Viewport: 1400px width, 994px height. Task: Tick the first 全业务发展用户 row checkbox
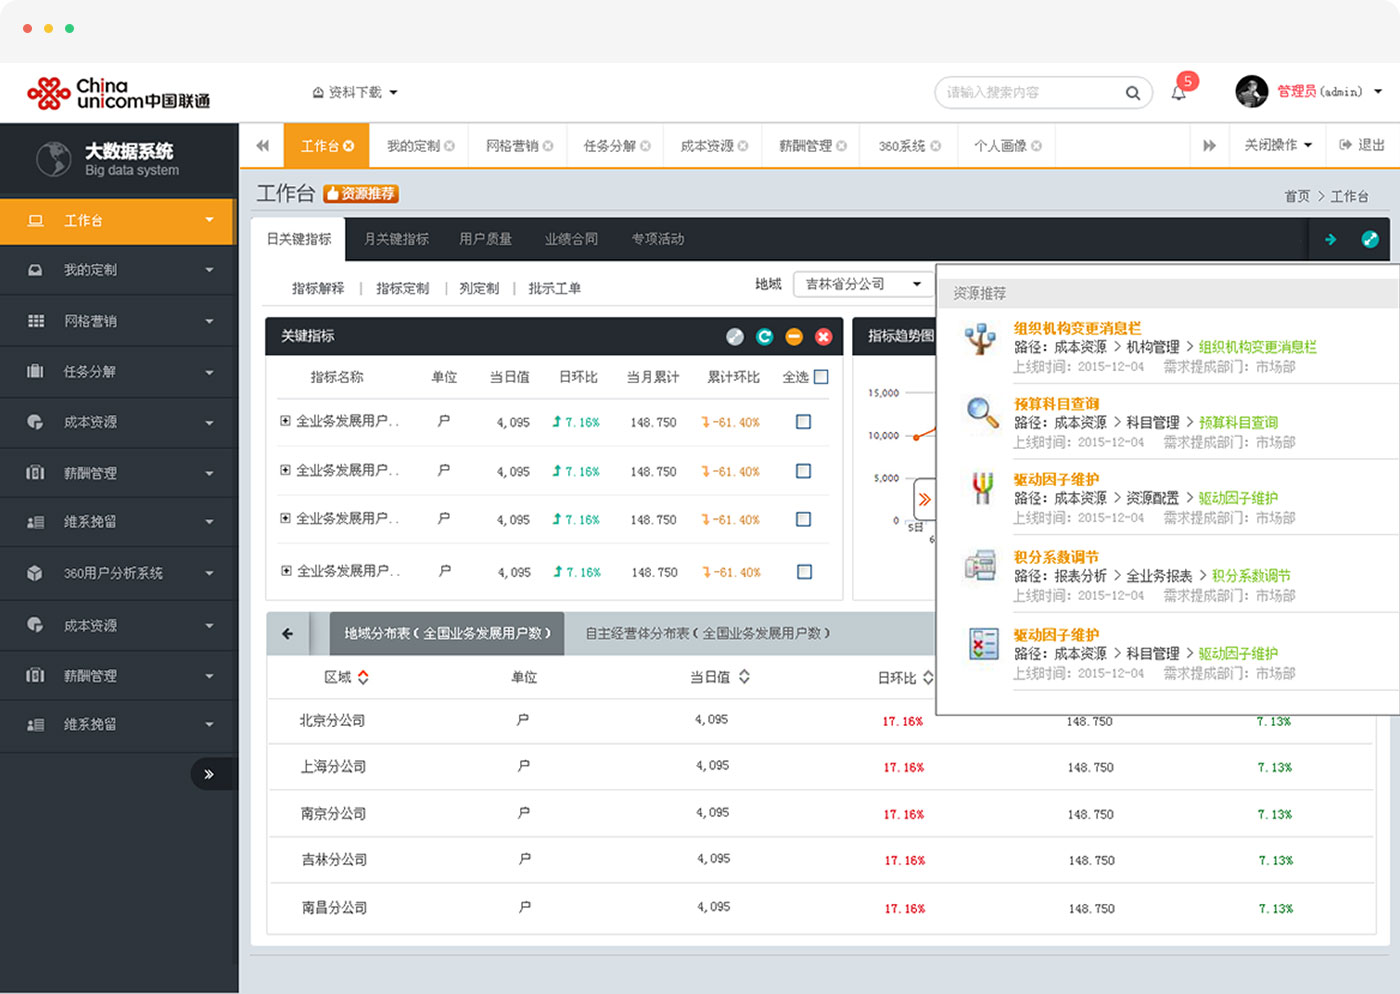[804, 421]
